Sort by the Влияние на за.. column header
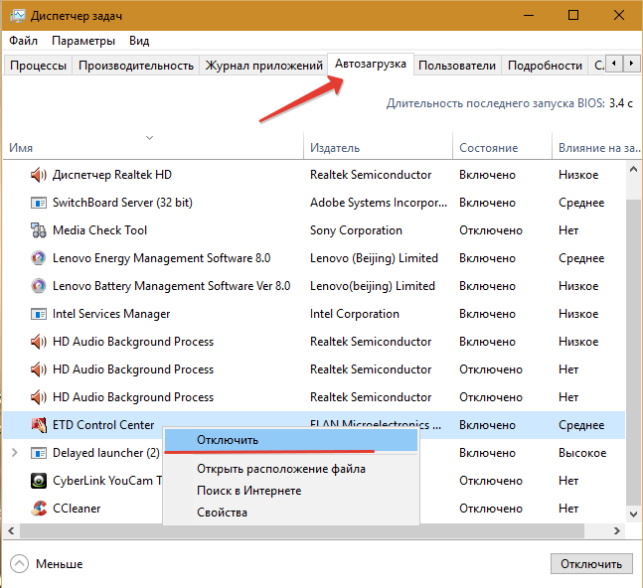The image size is (643, 588). (597, 148)
